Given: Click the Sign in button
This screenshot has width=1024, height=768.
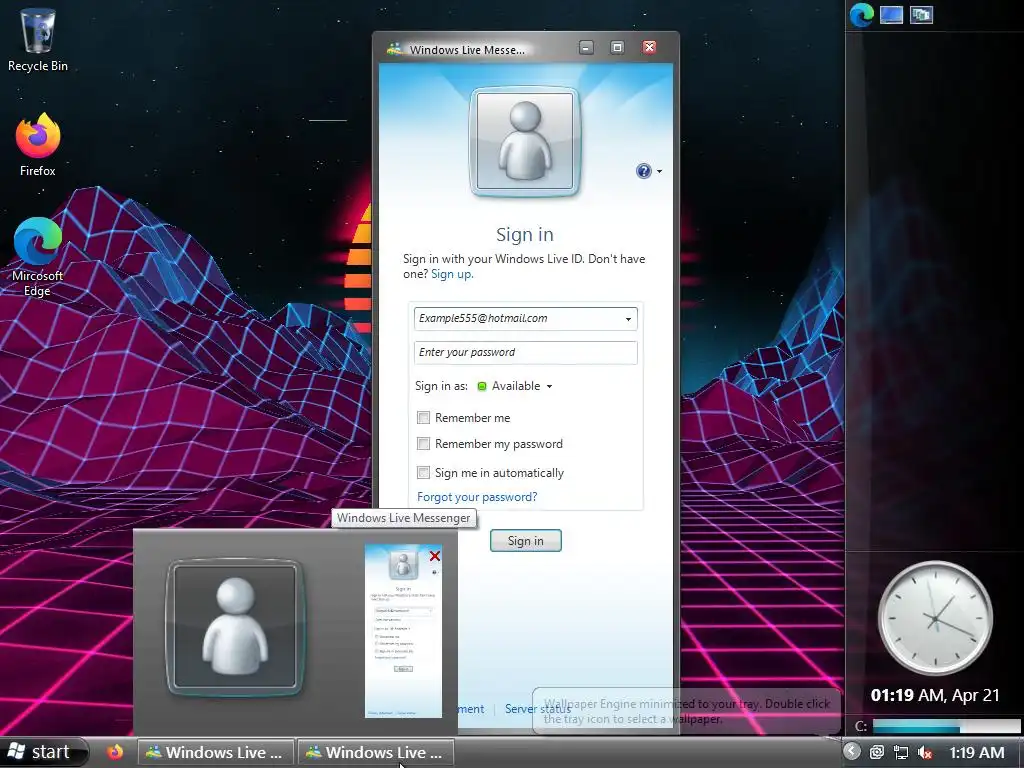Looking at the screenshot, I should (526, 541).
